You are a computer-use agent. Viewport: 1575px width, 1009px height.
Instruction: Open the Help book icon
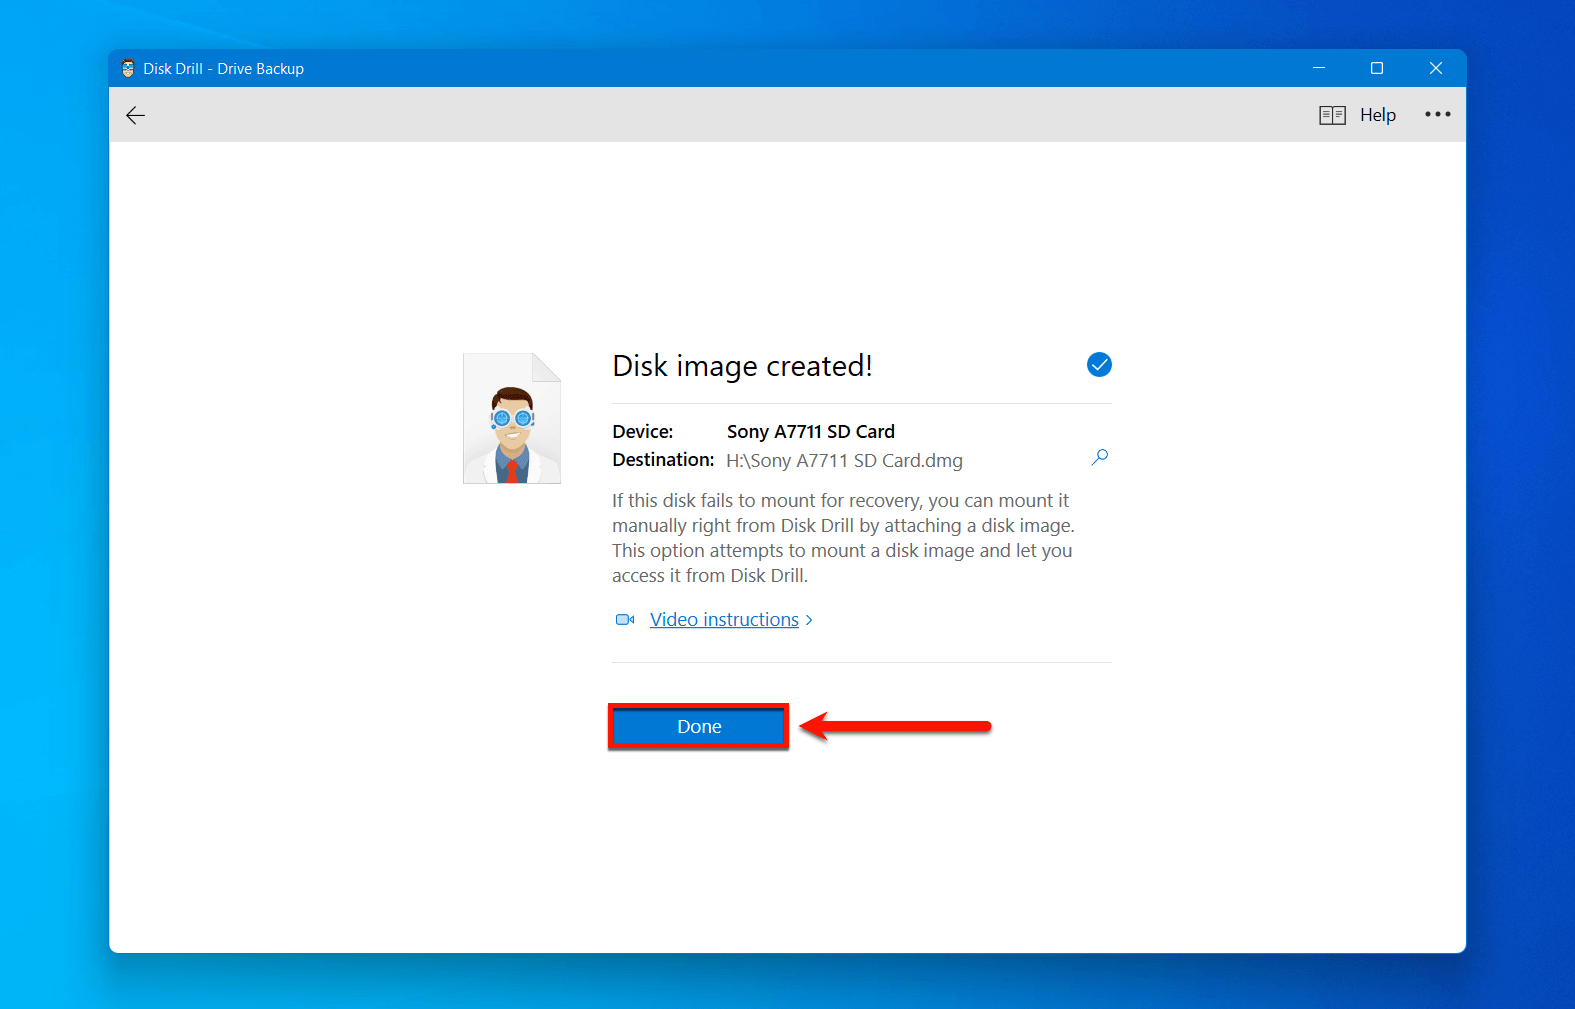[1332, 115]
